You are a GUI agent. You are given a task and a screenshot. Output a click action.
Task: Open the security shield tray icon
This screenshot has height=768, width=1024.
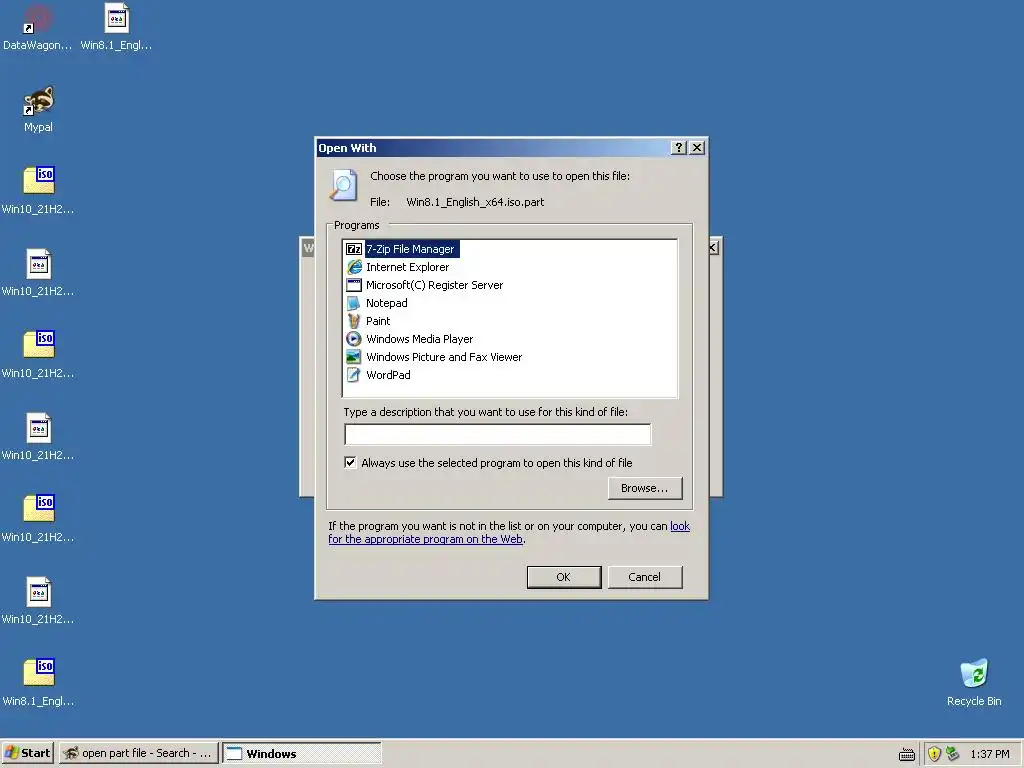tap(934, 754)
